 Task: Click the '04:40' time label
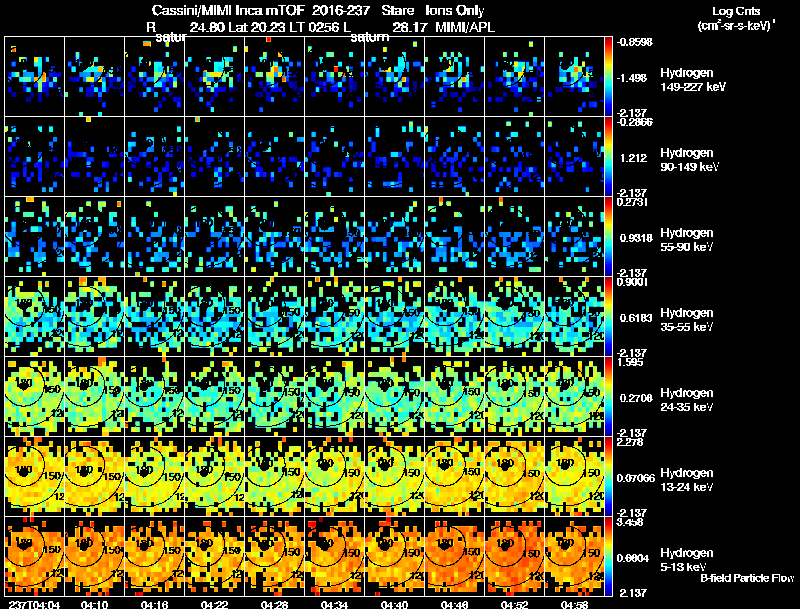pos(394,604)
